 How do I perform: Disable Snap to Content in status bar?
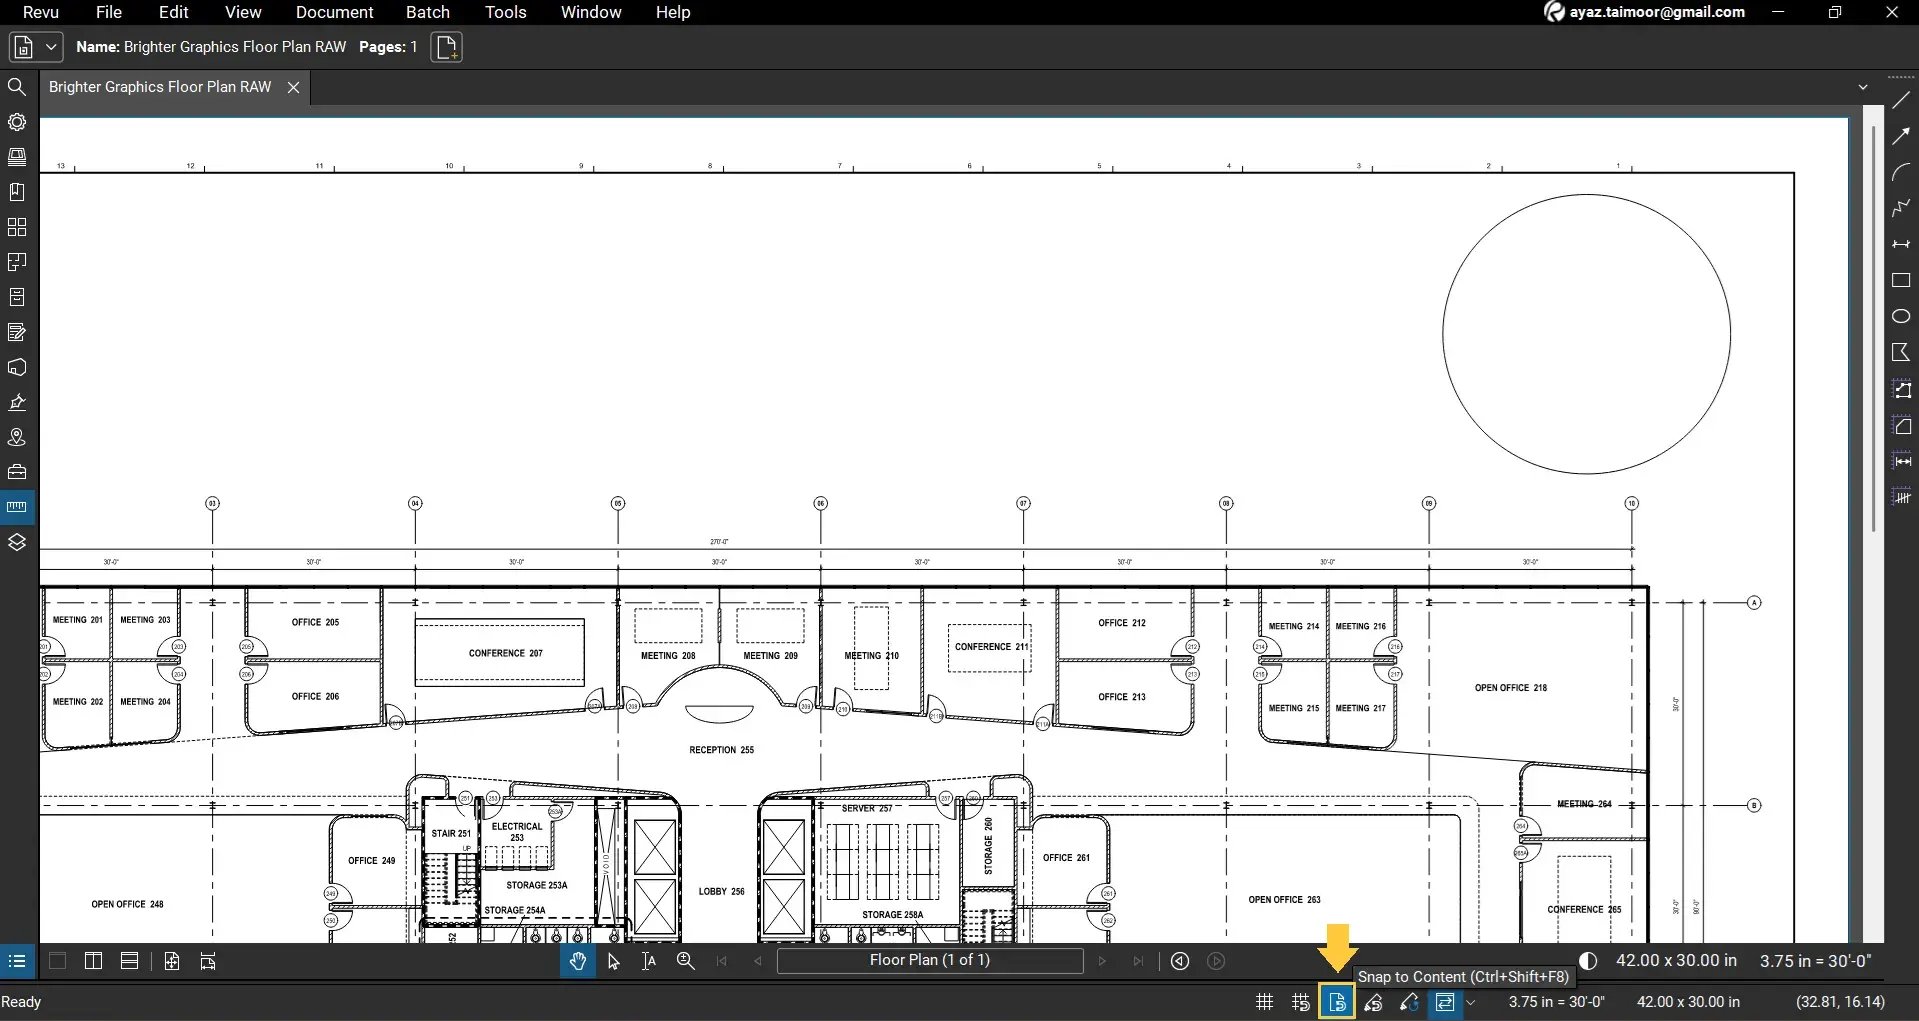click(x=1337, y=1001)
